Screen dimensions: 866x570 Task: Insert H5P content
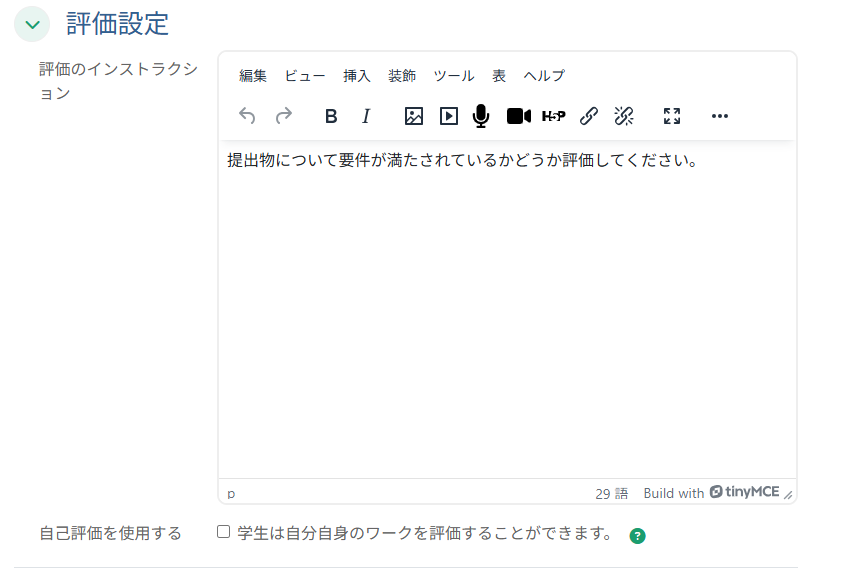[553, 116]
